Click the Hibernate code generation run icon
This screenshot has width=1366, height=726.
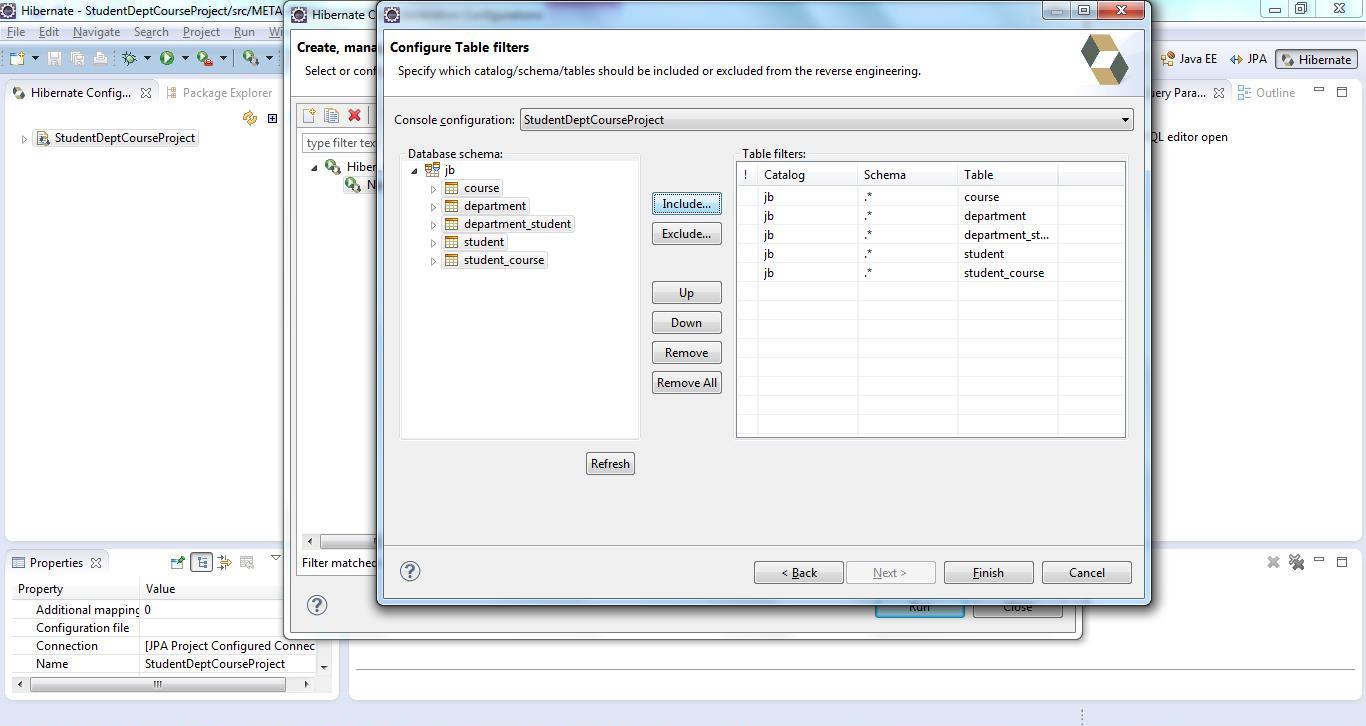tap(250, 58)
